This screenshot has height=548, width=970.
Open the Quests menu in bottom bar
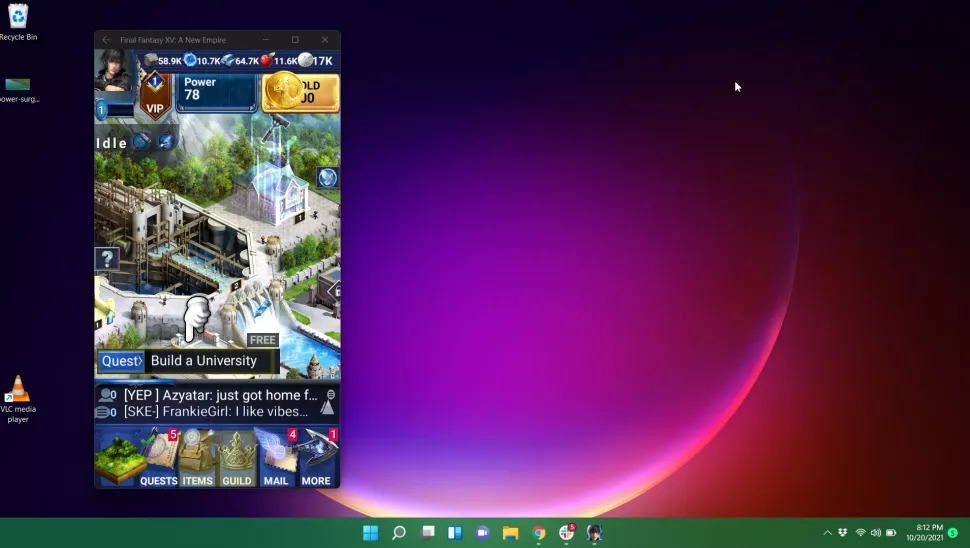[x=157, y=460]
